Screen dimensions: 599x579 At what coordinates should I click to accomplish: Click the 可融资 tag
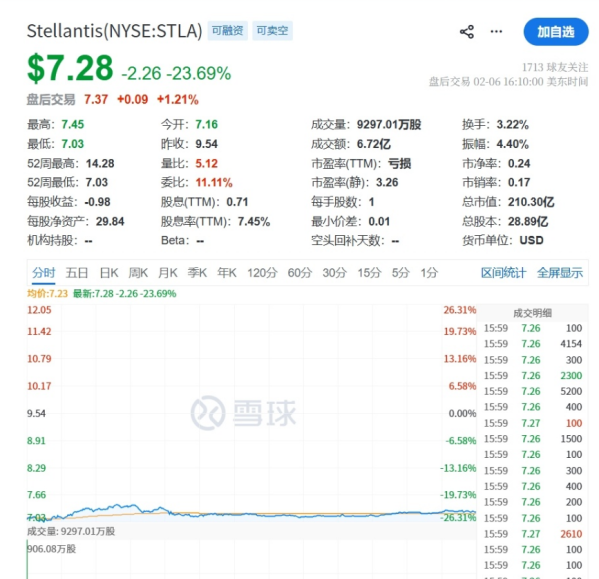[x=227, y=31]
